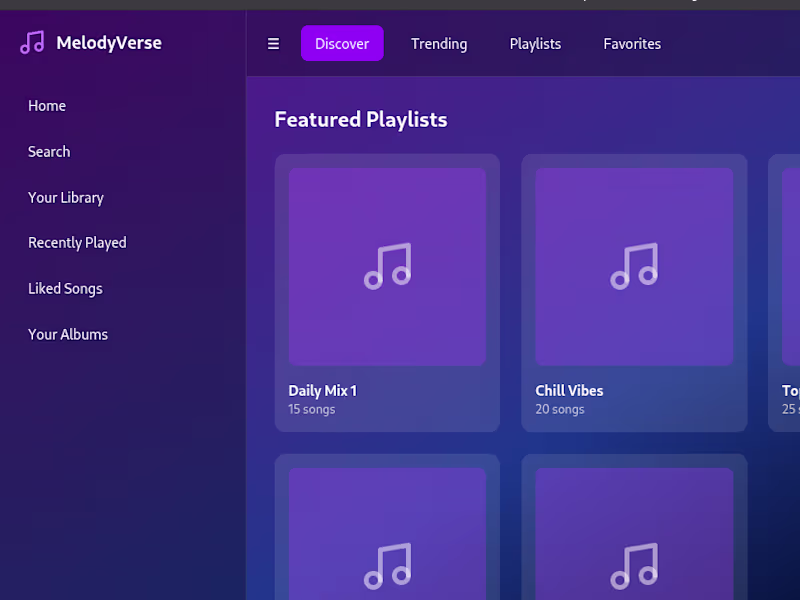Open the hamburger menu icon

(273, 44)
